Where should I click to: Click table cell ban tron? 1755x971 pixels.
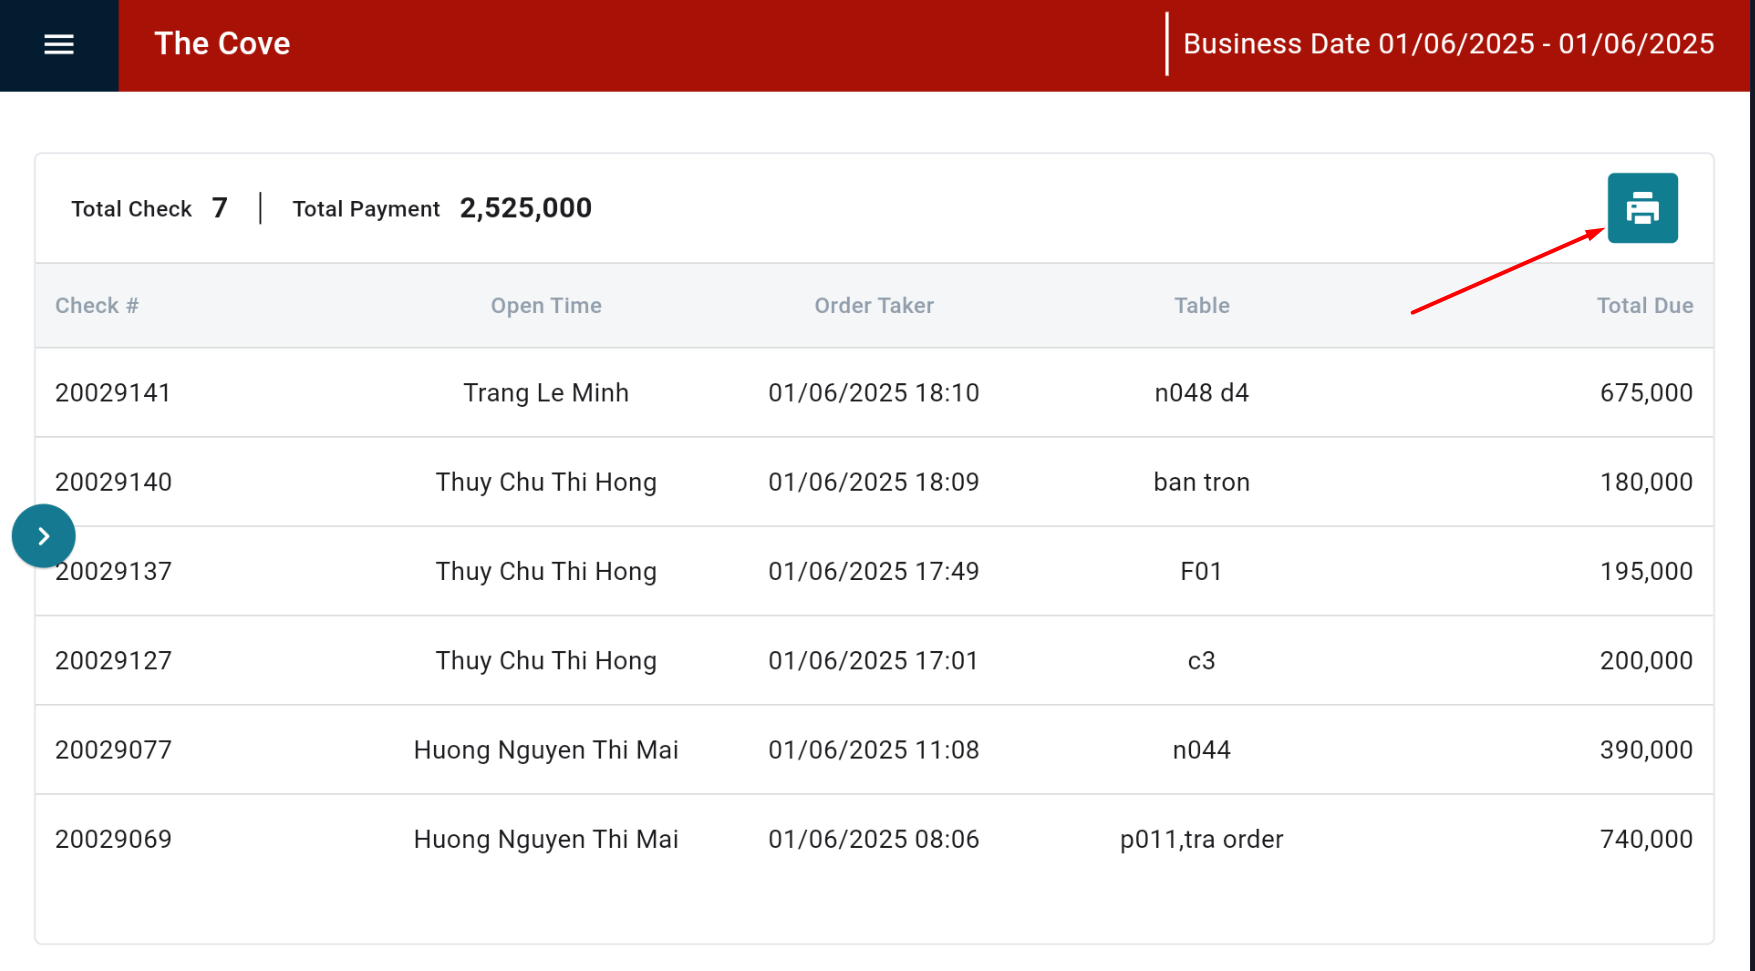click(x=1202, y=482)
